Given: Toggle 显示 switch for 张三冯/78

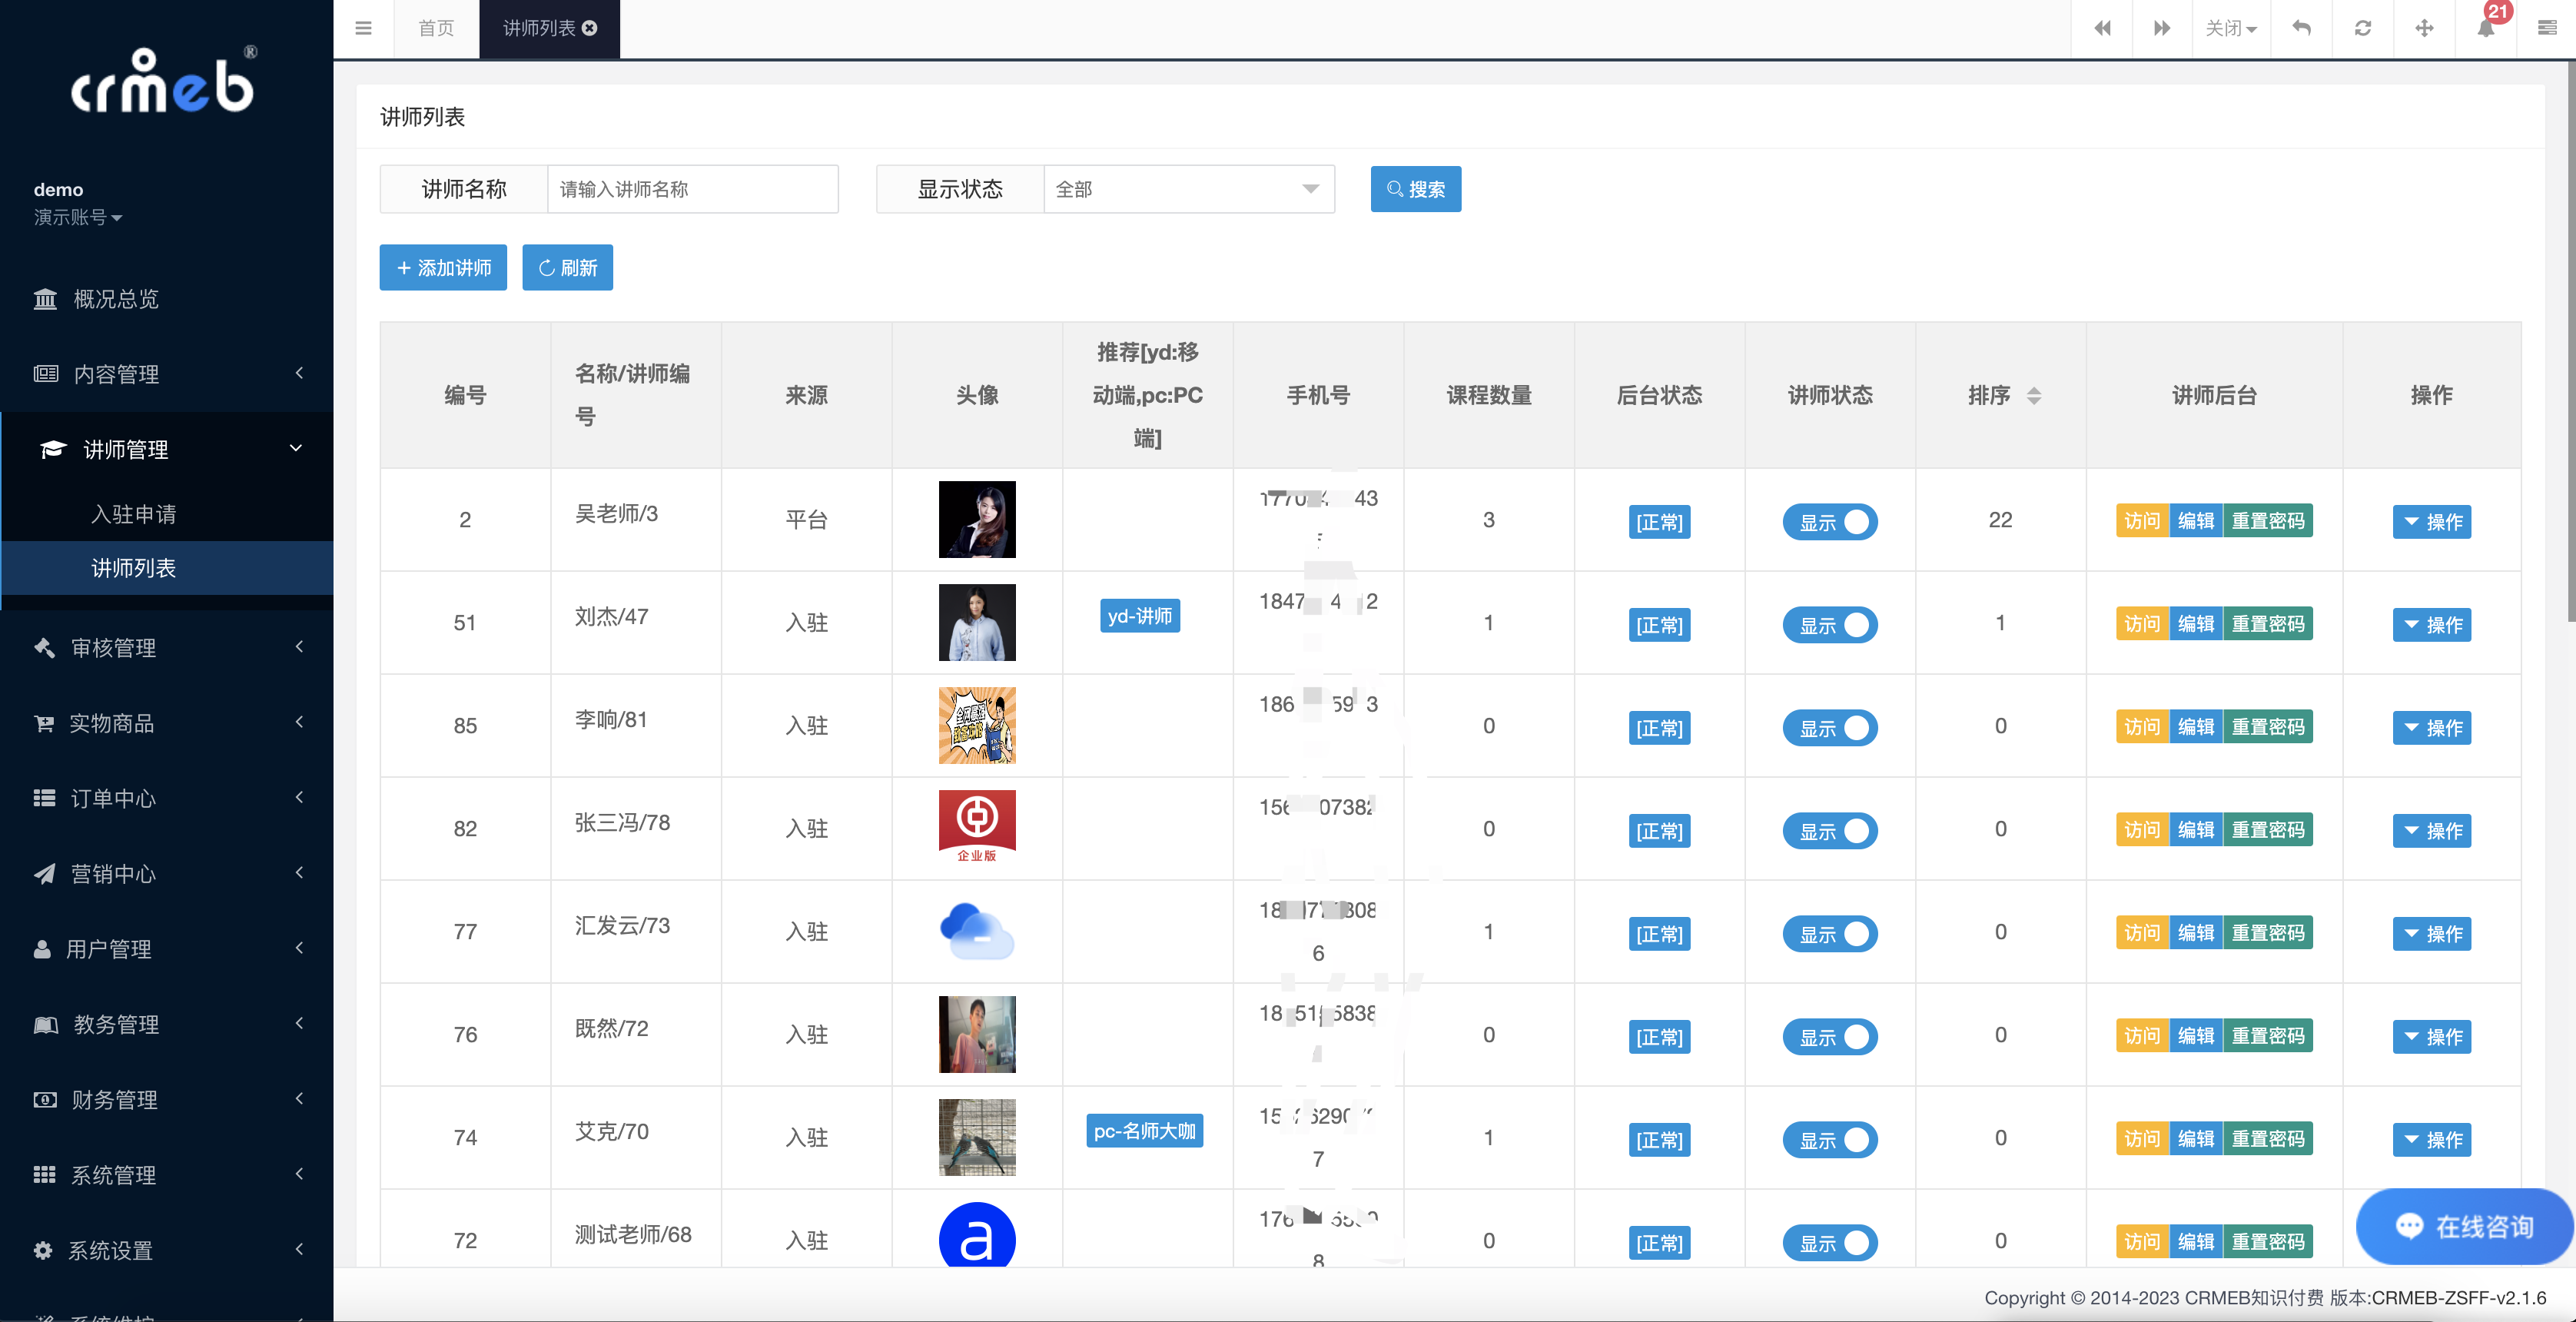Looking at the screenshot, I should click(x=1830, y=831).
